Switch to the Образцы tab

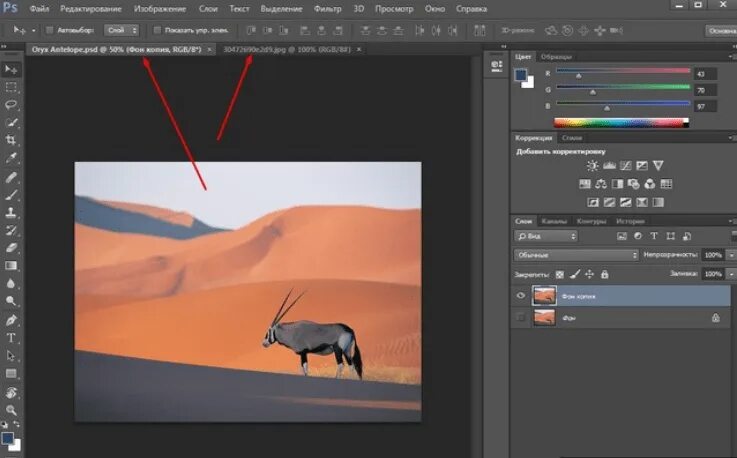[x=556, y=56]
